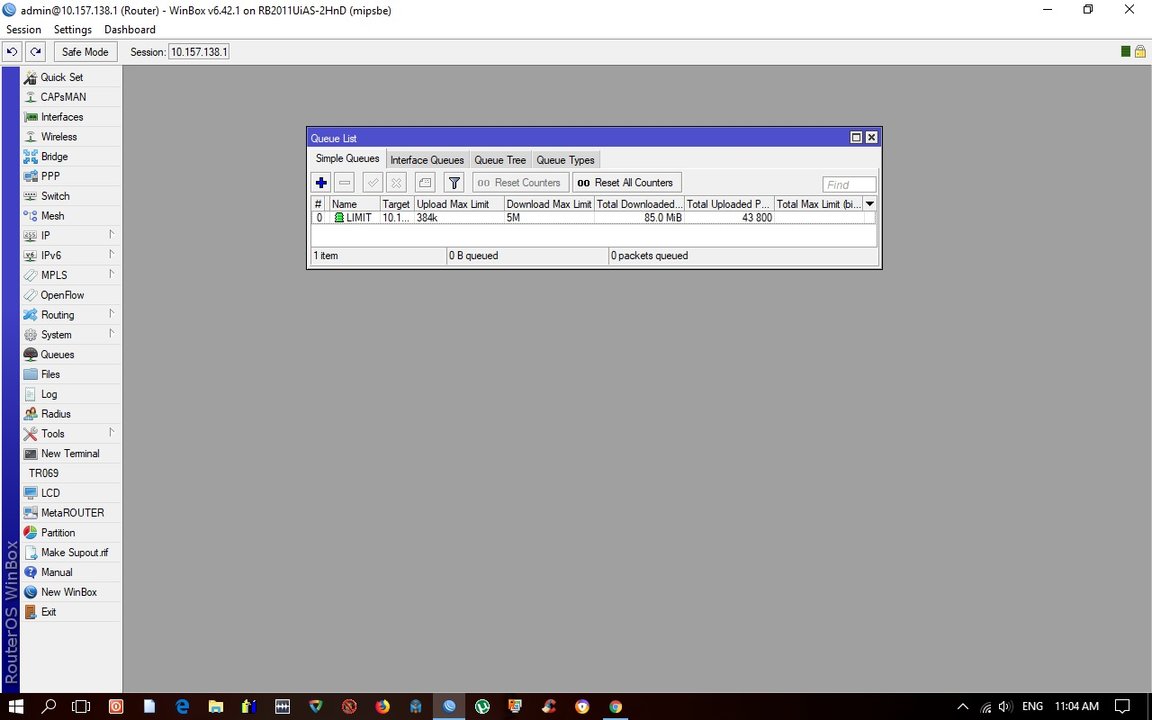Sort by the Name column header
The image size is (1152, 720).
tap(353, 204)
